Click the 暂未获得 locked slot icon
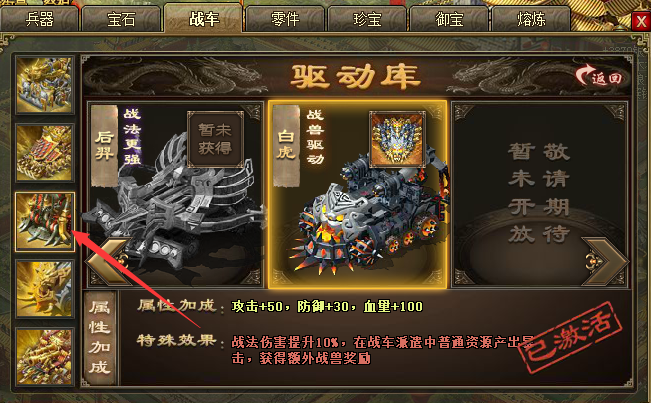 pos(215,139)
